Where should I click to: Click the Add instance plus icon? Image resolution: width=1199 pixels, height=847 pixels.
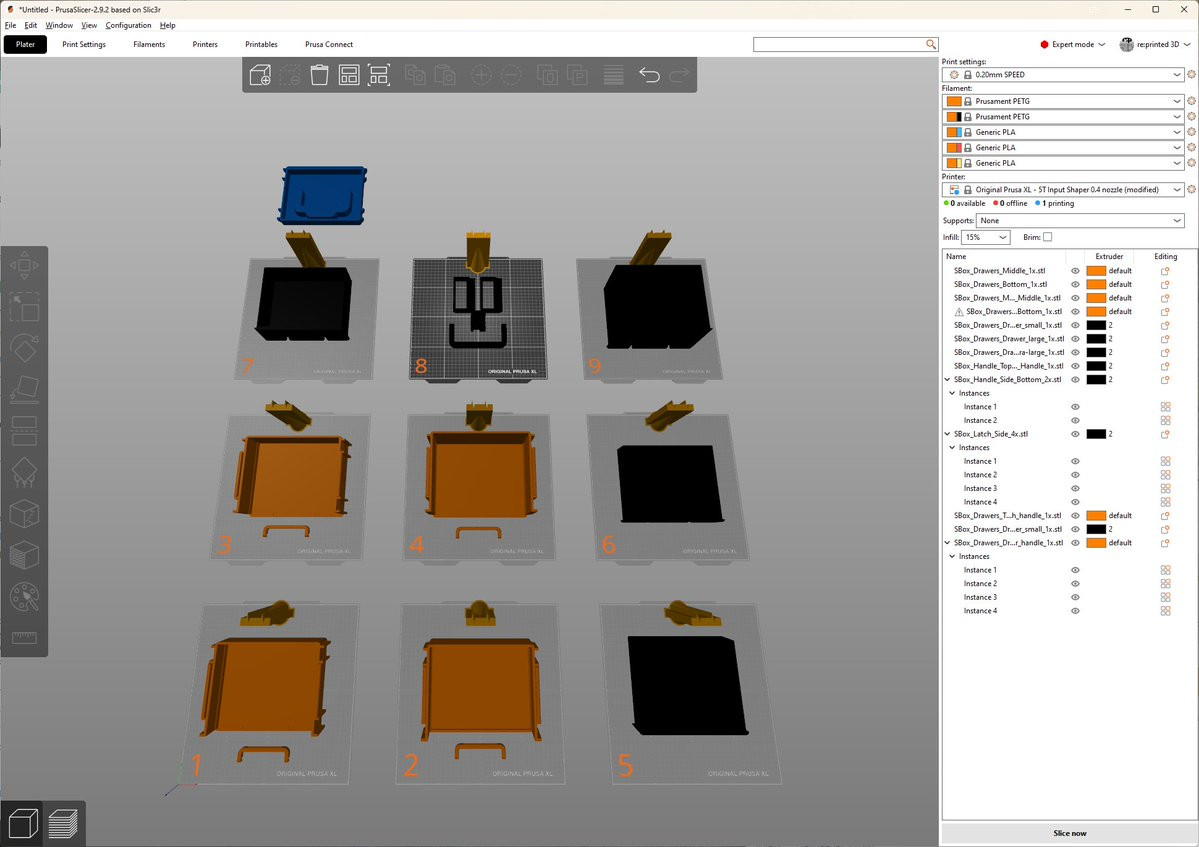point(481,75)
